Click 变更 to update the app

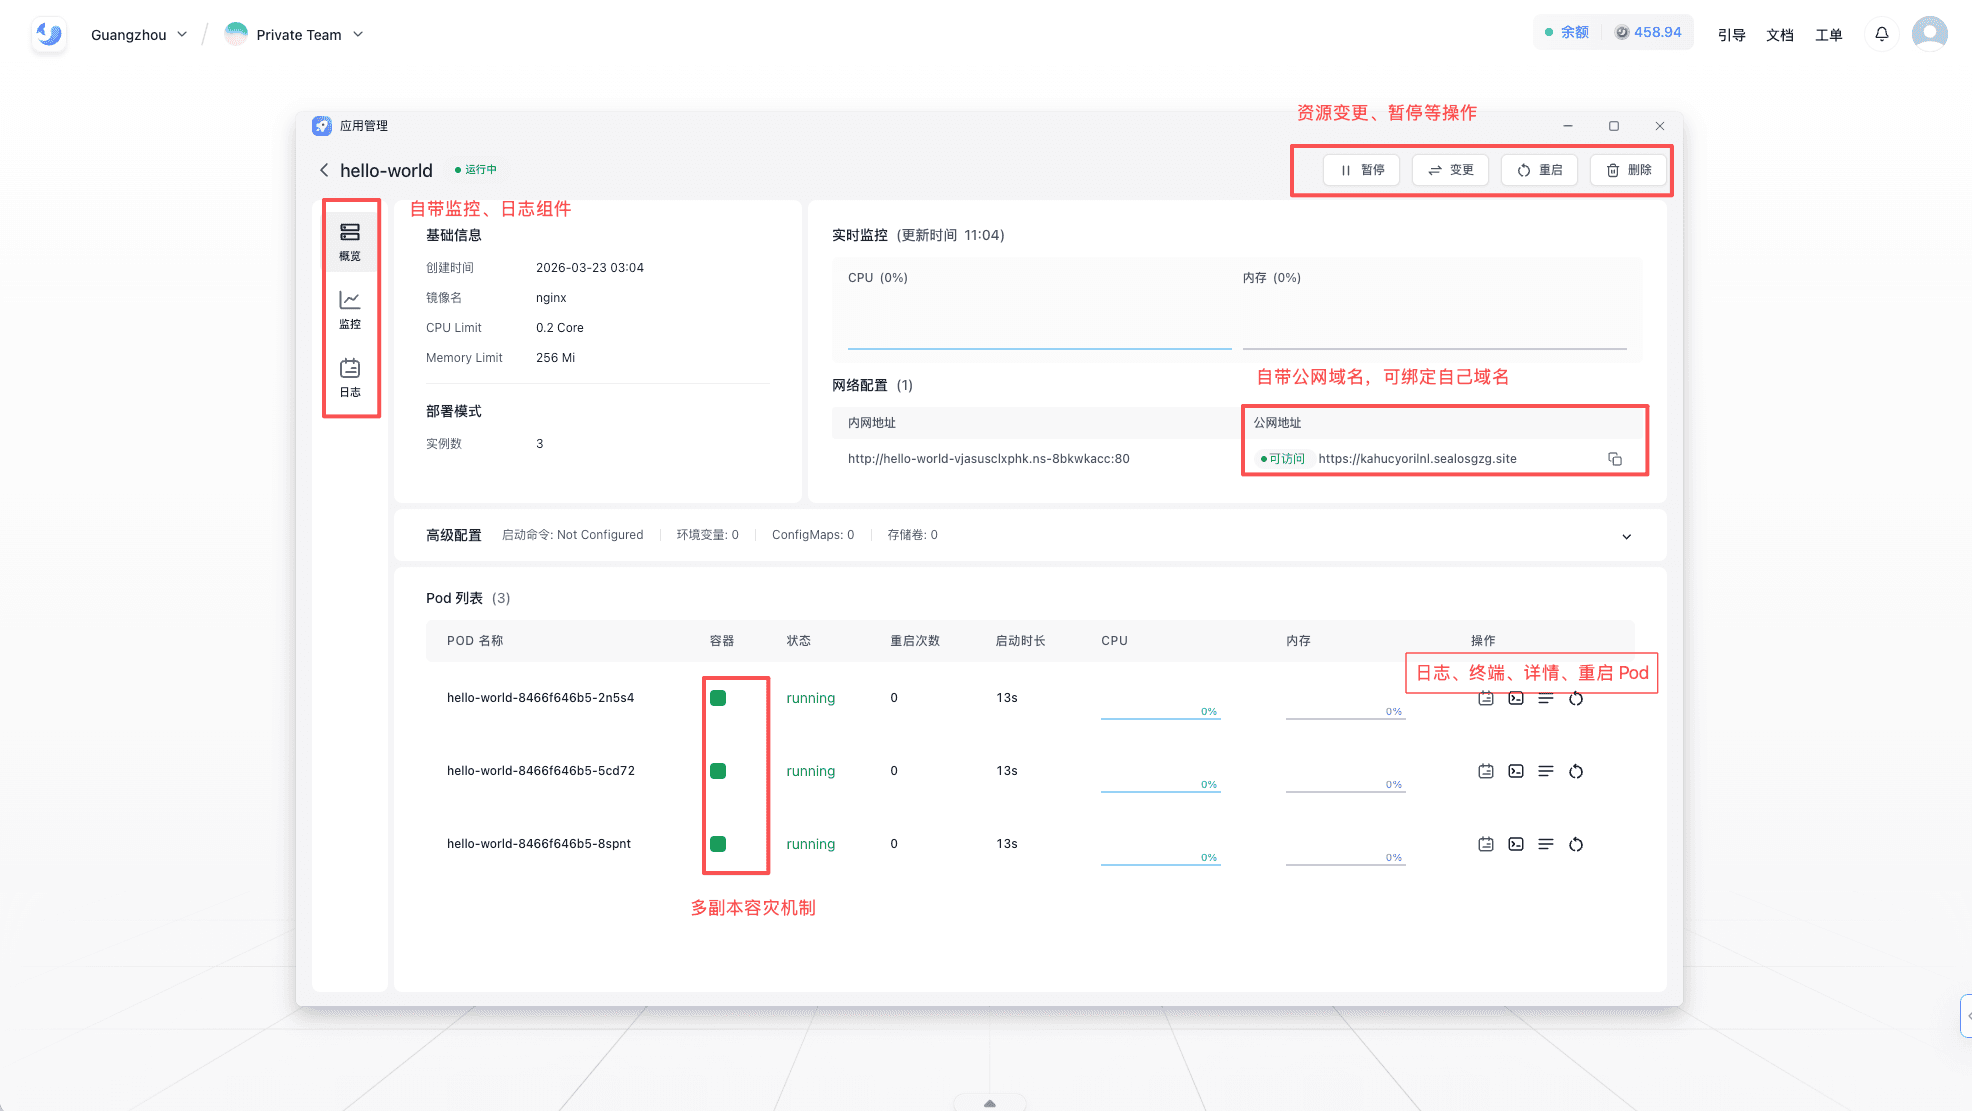(x=1450, y=170)
